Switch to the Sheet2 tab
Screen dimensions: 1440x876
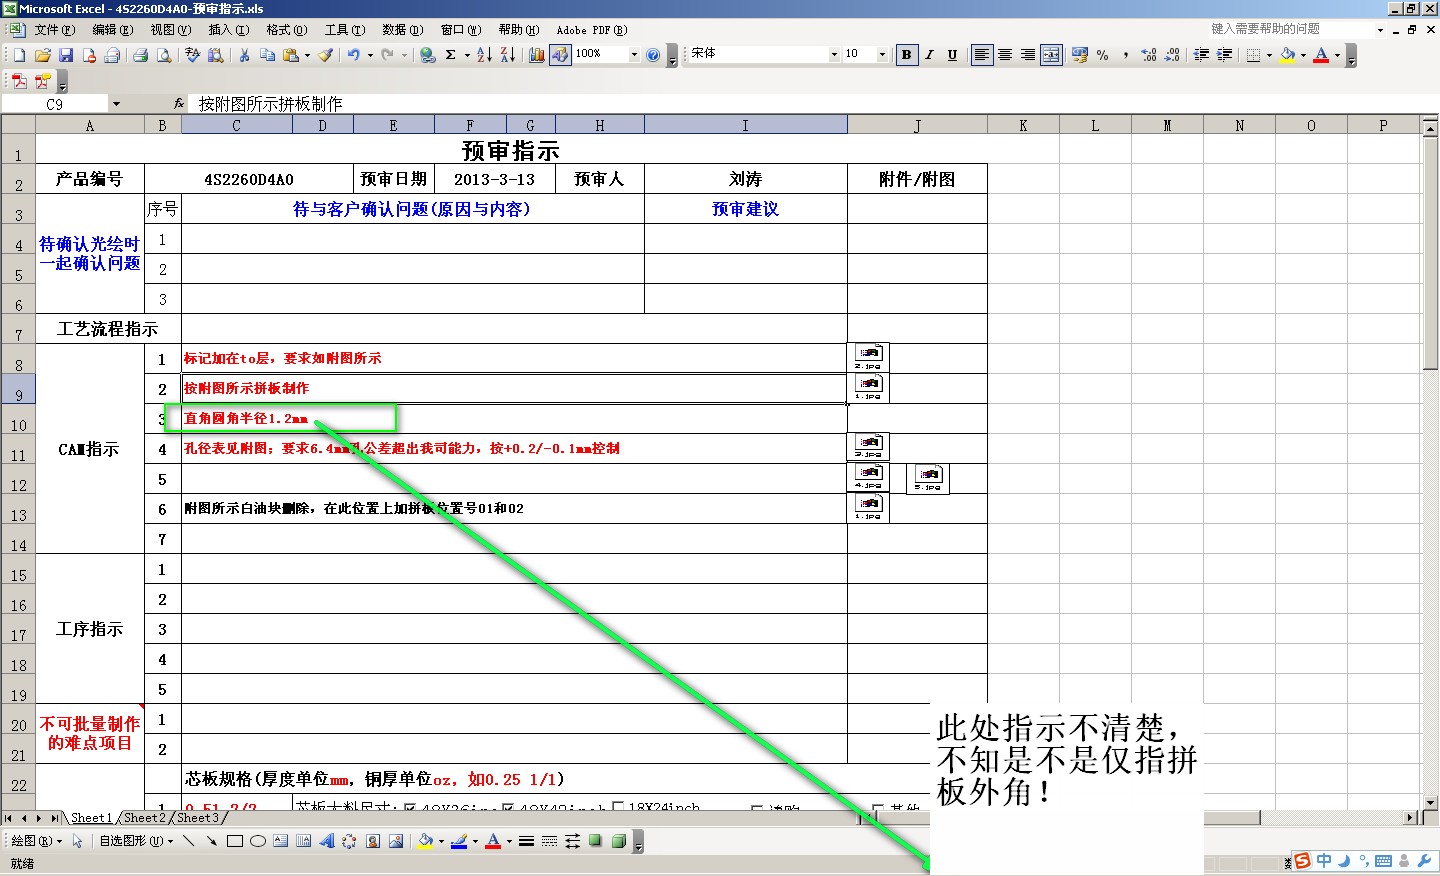click(145, 818)
